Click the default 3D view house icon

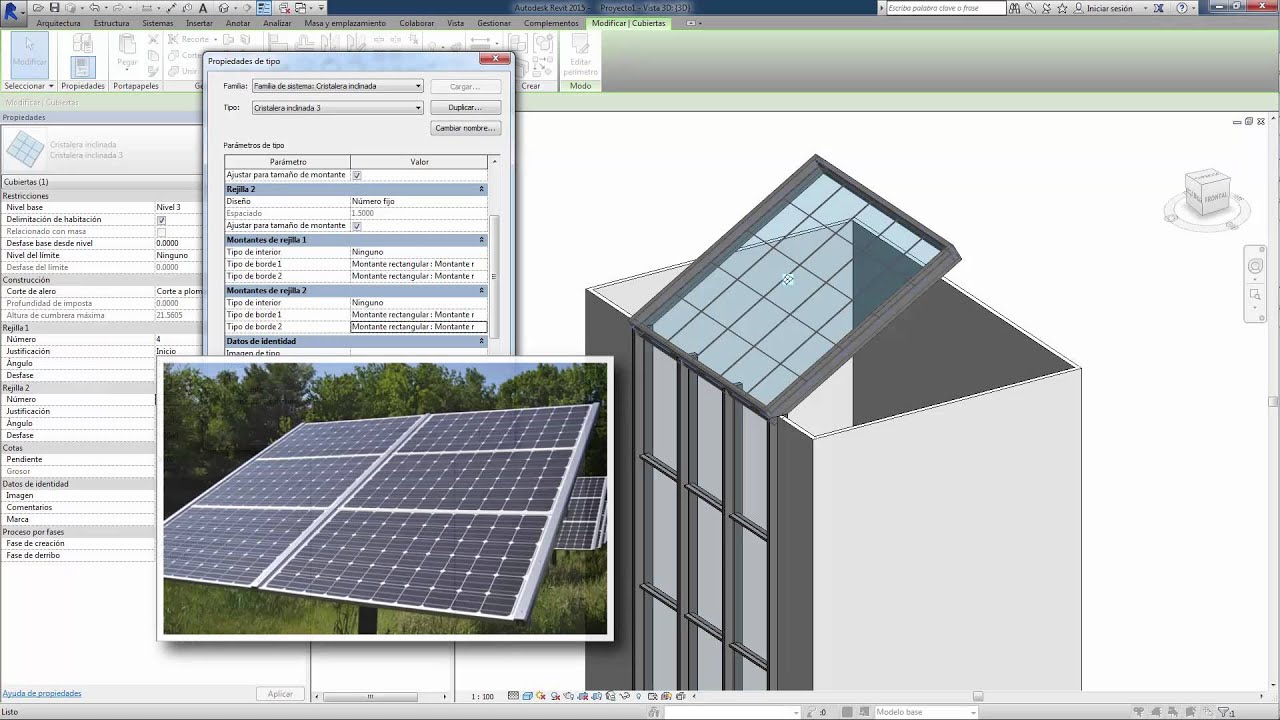coord(224,8)
